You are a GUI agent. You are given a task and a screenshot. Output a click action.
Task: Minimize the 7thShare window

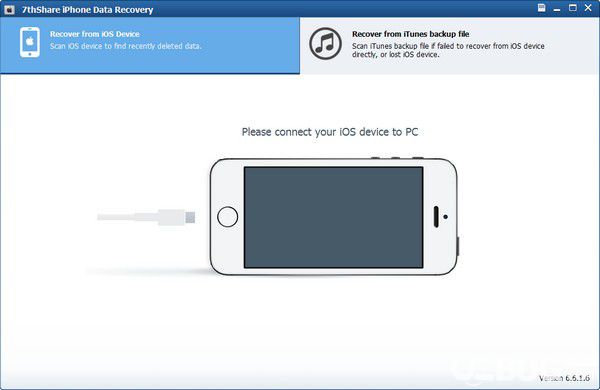click(557, 9)
